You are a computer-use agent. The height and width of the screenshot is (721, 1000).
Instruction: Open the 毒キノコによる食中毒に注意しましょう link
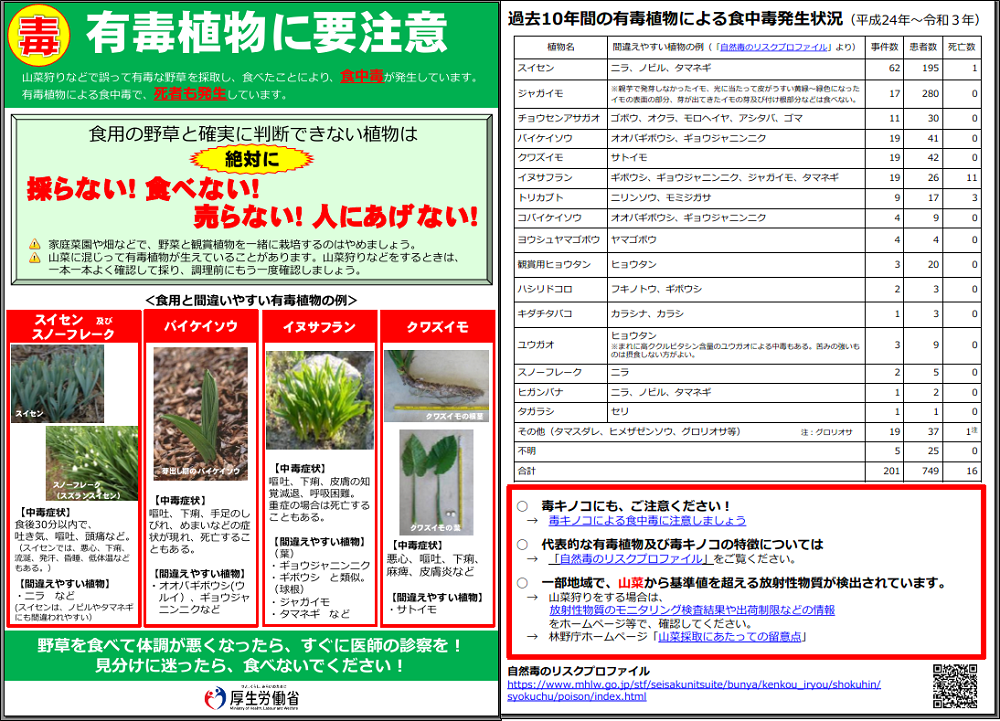(x=646, y=521)
